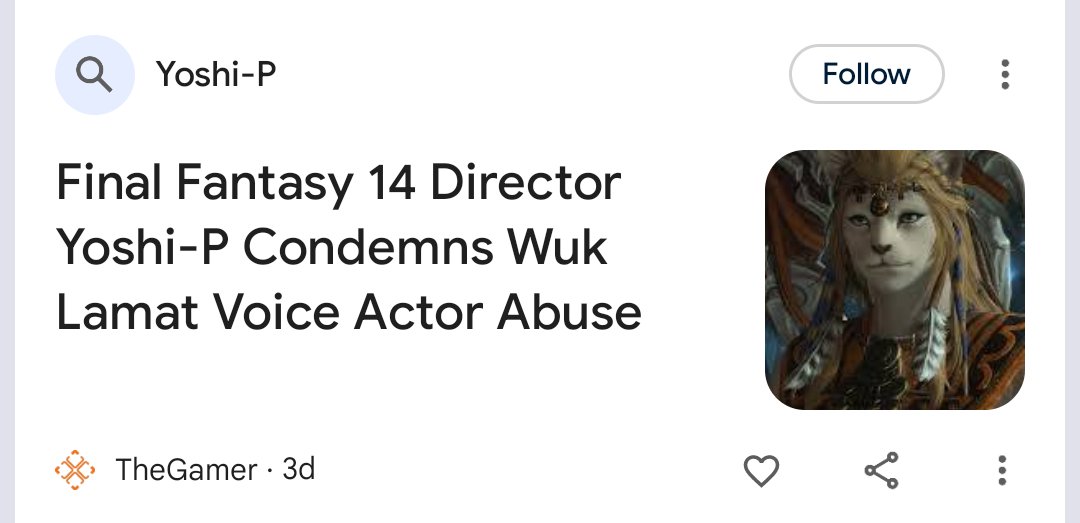Open the Final Fantasy 14 Director headline
The height and width of the screenshot is (523, 1080).
(349, 248)
